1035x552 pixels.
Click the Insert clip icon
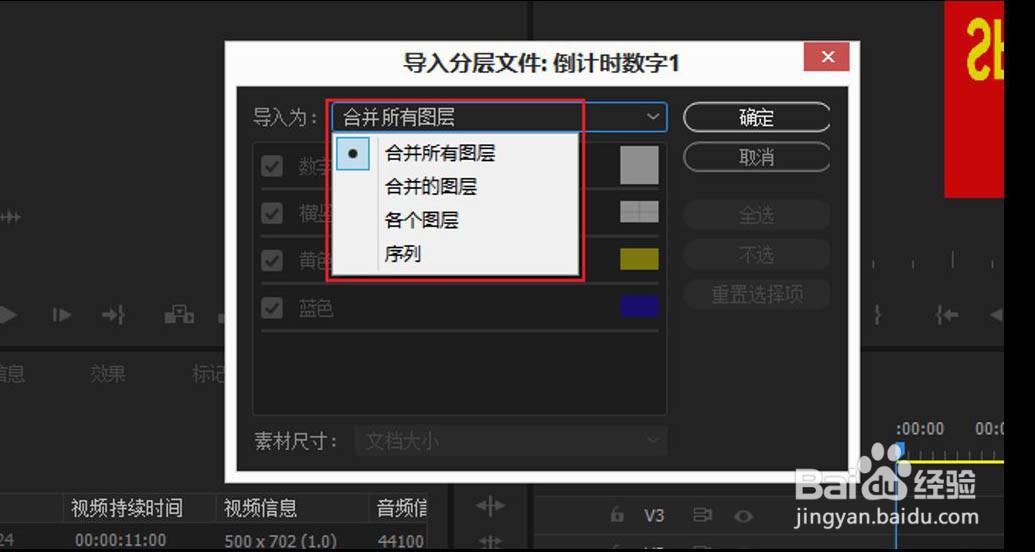click(179, 315)
